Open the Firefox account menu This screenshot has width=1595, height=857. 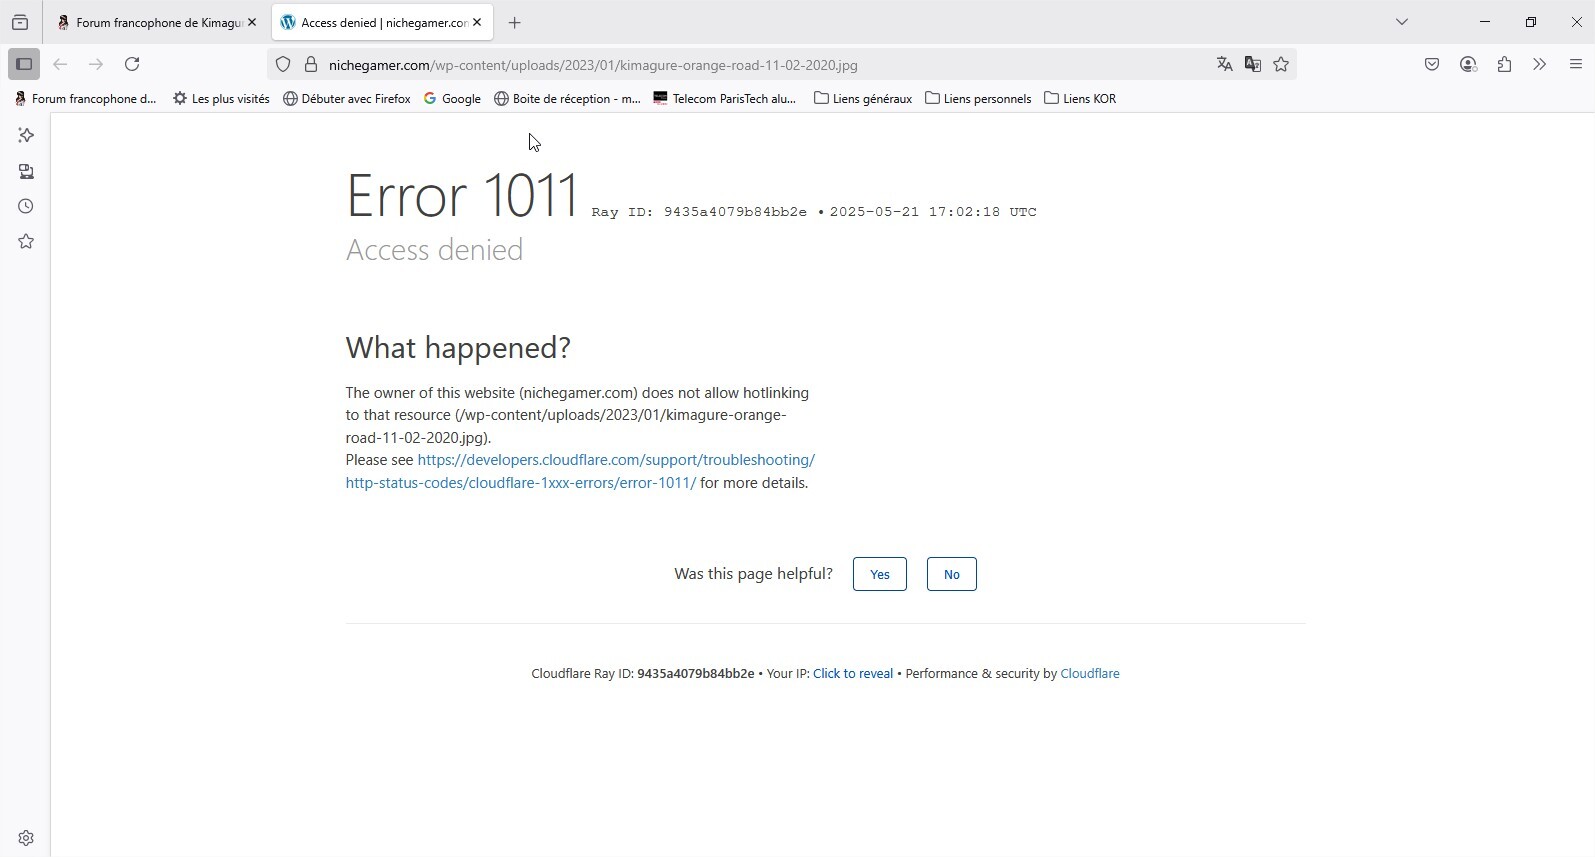point(1468,64)
